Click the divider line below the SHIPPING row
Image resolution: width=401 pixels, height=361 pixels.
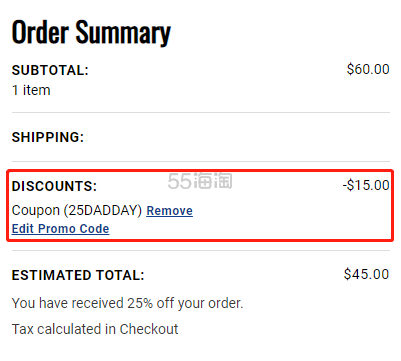click(201, 162)
